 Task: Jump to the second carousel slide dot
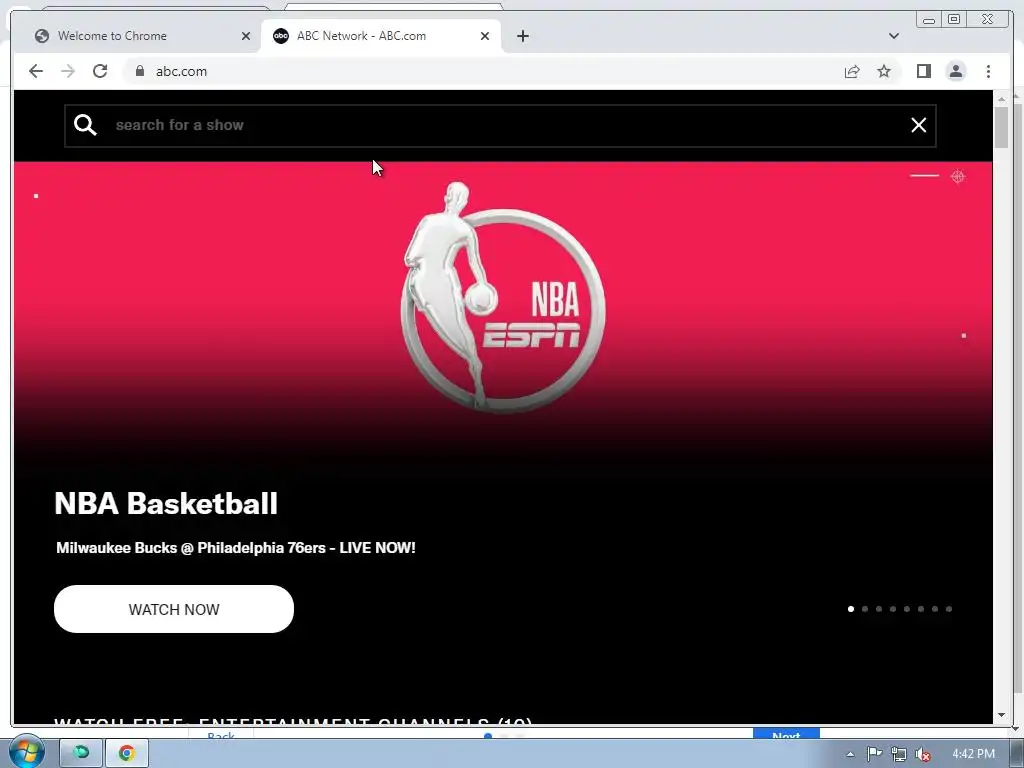point(865,609)
